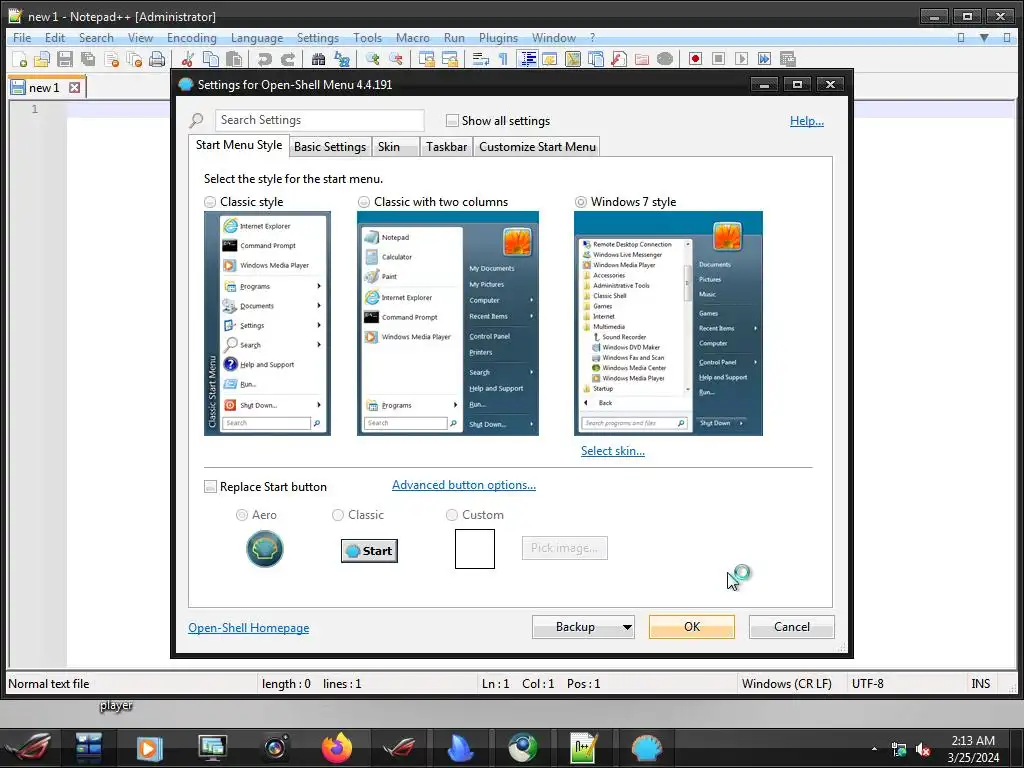Click the Open file folder icon in Notepad++

tap(42, 59)
